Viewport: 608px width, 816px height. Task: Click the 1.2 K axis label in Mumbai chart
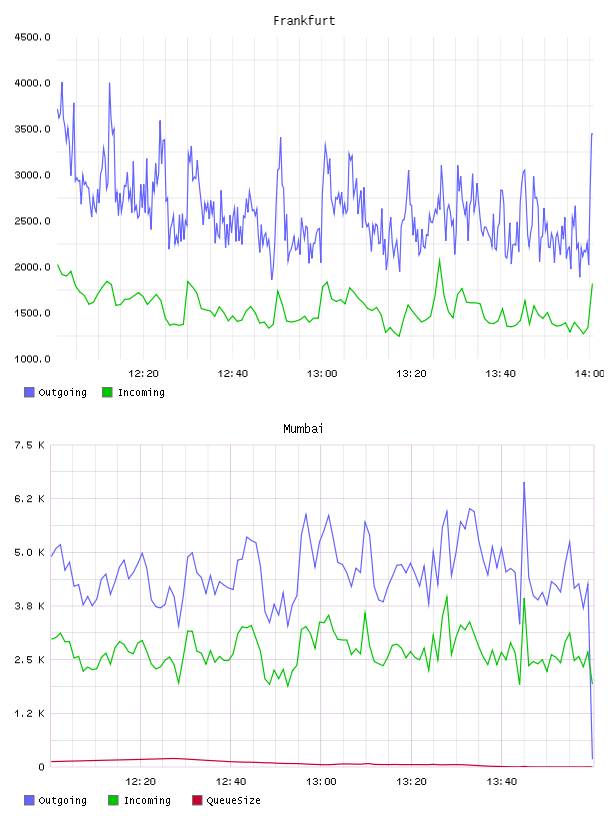point(29,713)
